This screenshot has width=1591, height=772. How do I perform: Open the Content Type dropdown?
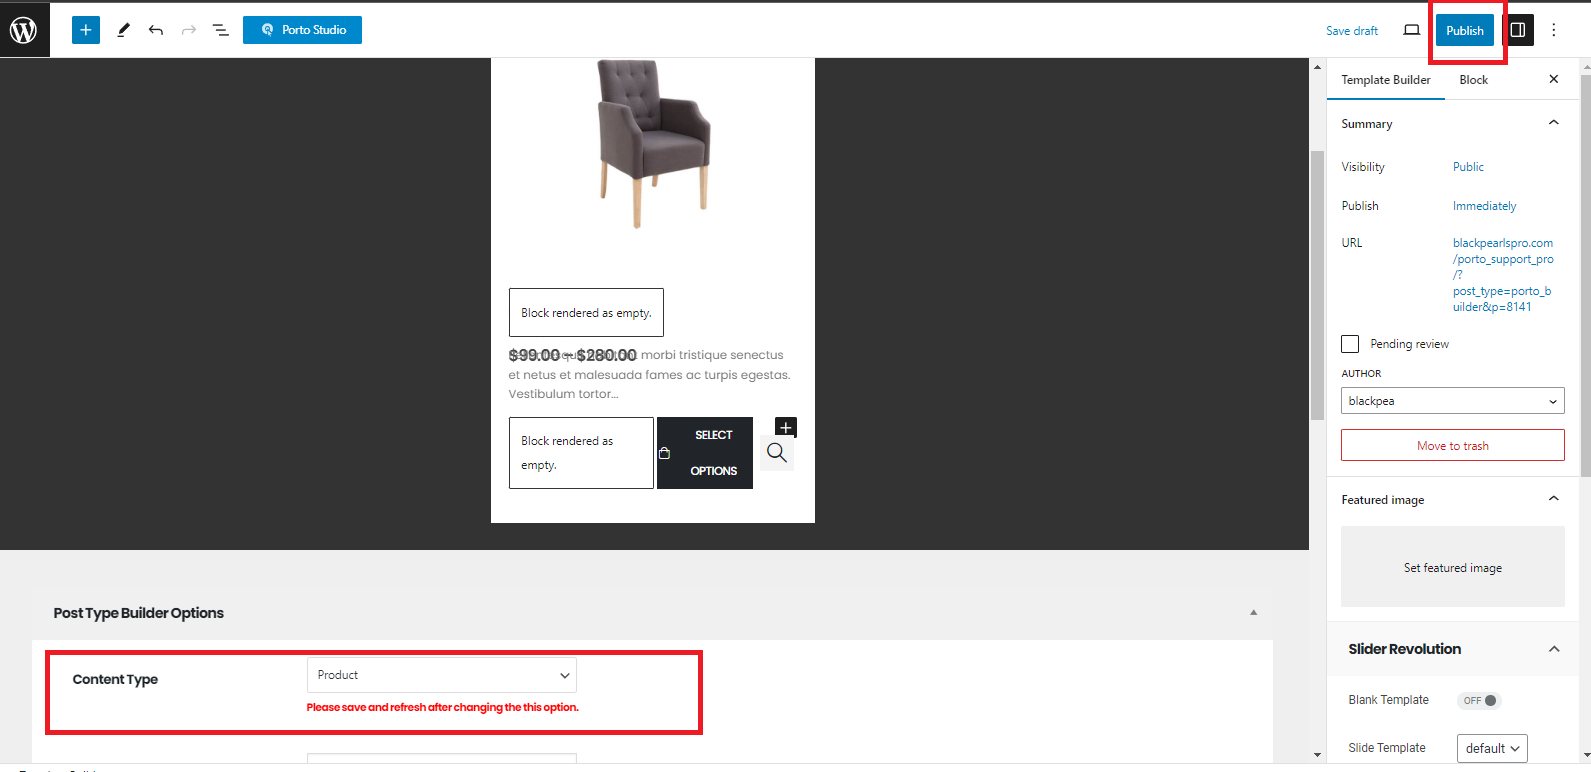click(441, 675)
